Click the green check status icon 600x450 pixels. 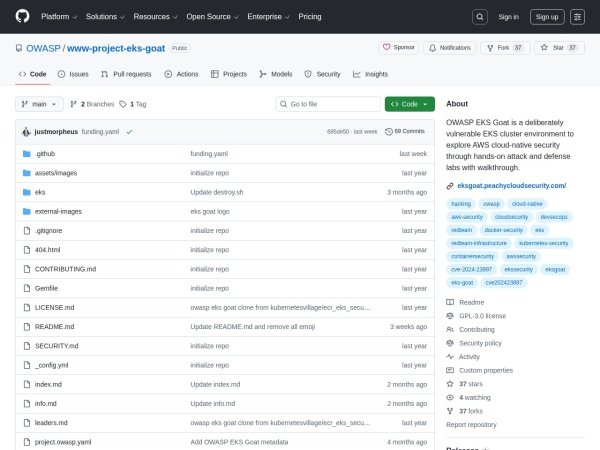click(129, 132)
